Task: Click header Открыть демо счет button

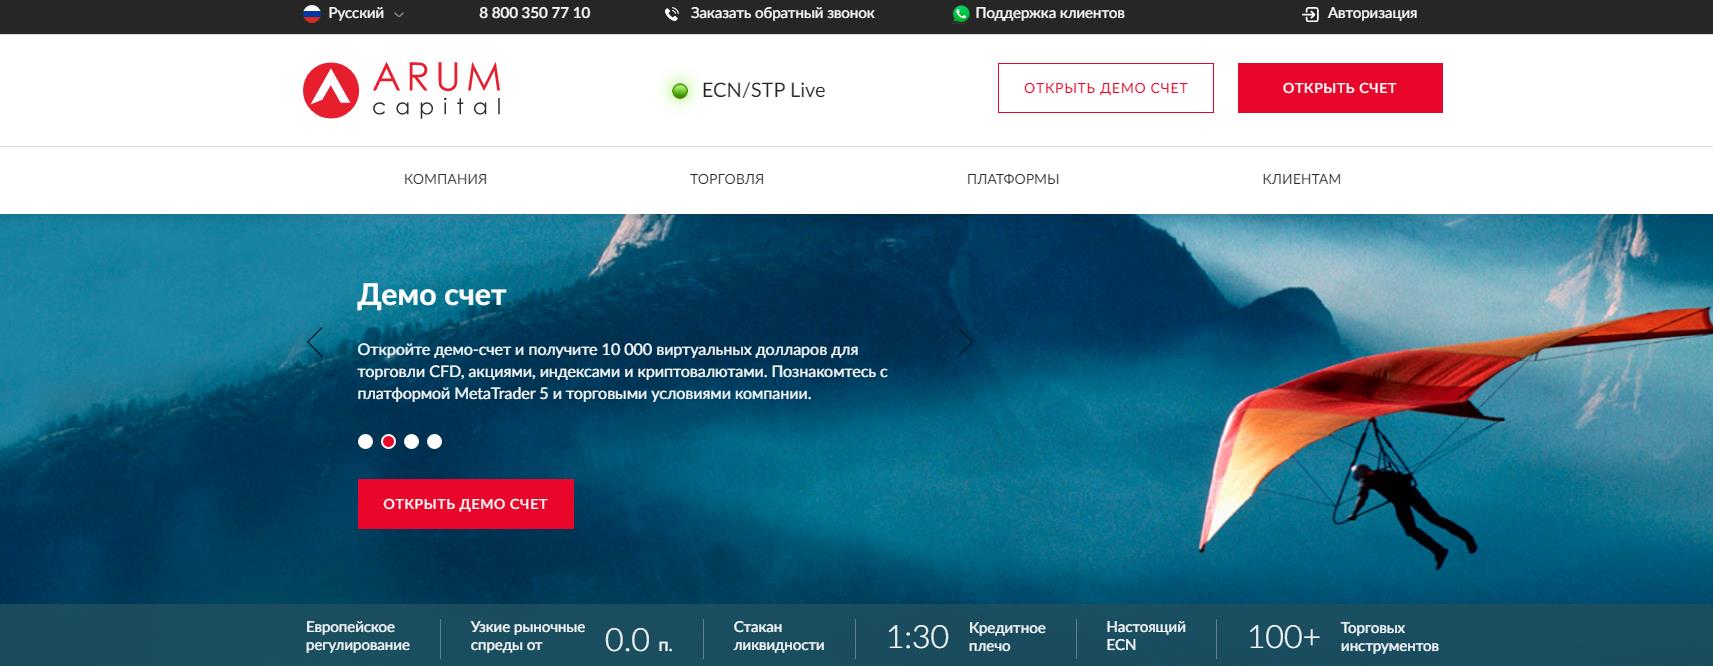Action: coord(1106,88)
